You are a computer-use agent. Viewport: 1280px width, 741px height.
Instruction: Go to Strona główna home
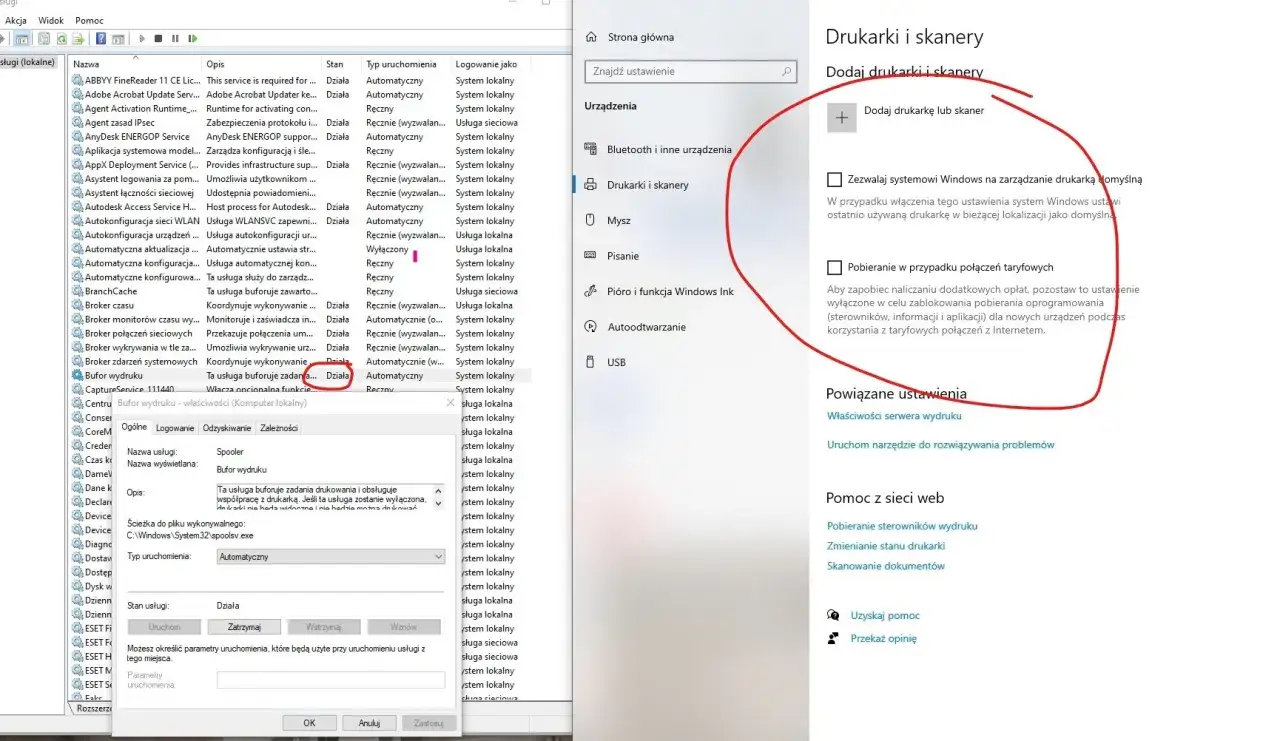click(640, 38)
